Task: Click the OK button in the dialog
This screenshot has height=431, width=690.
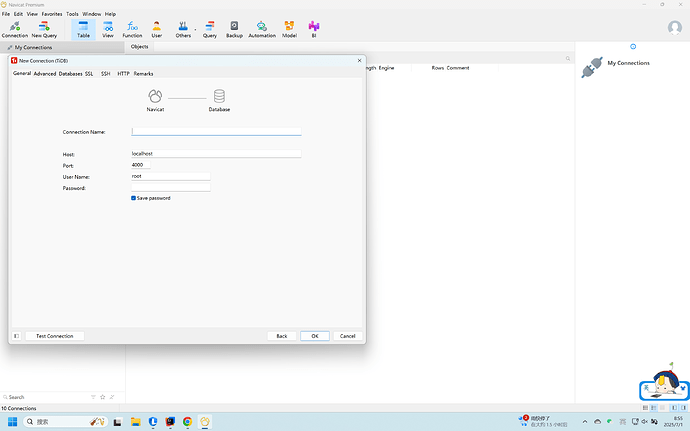Action: point(315,336)
